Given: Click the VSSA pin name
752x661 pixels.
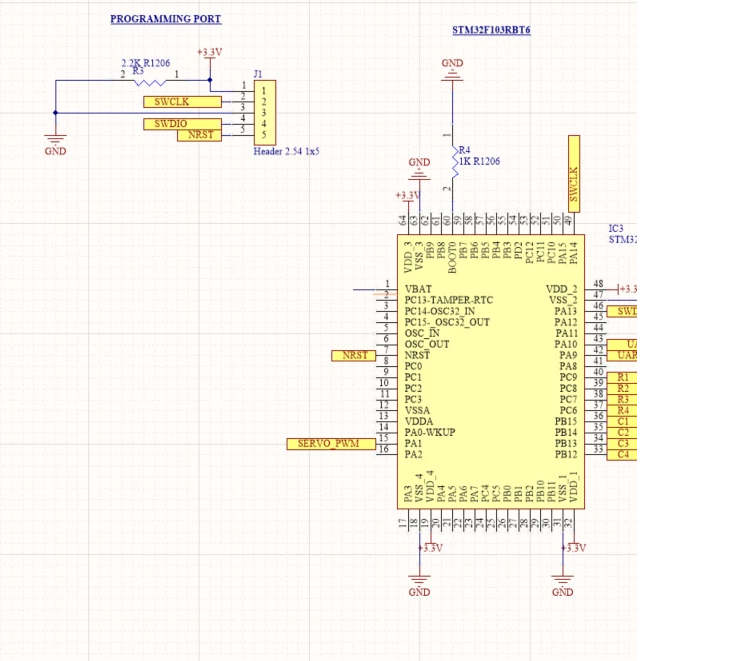Looking at the screenshot, I should coord(417,411).
